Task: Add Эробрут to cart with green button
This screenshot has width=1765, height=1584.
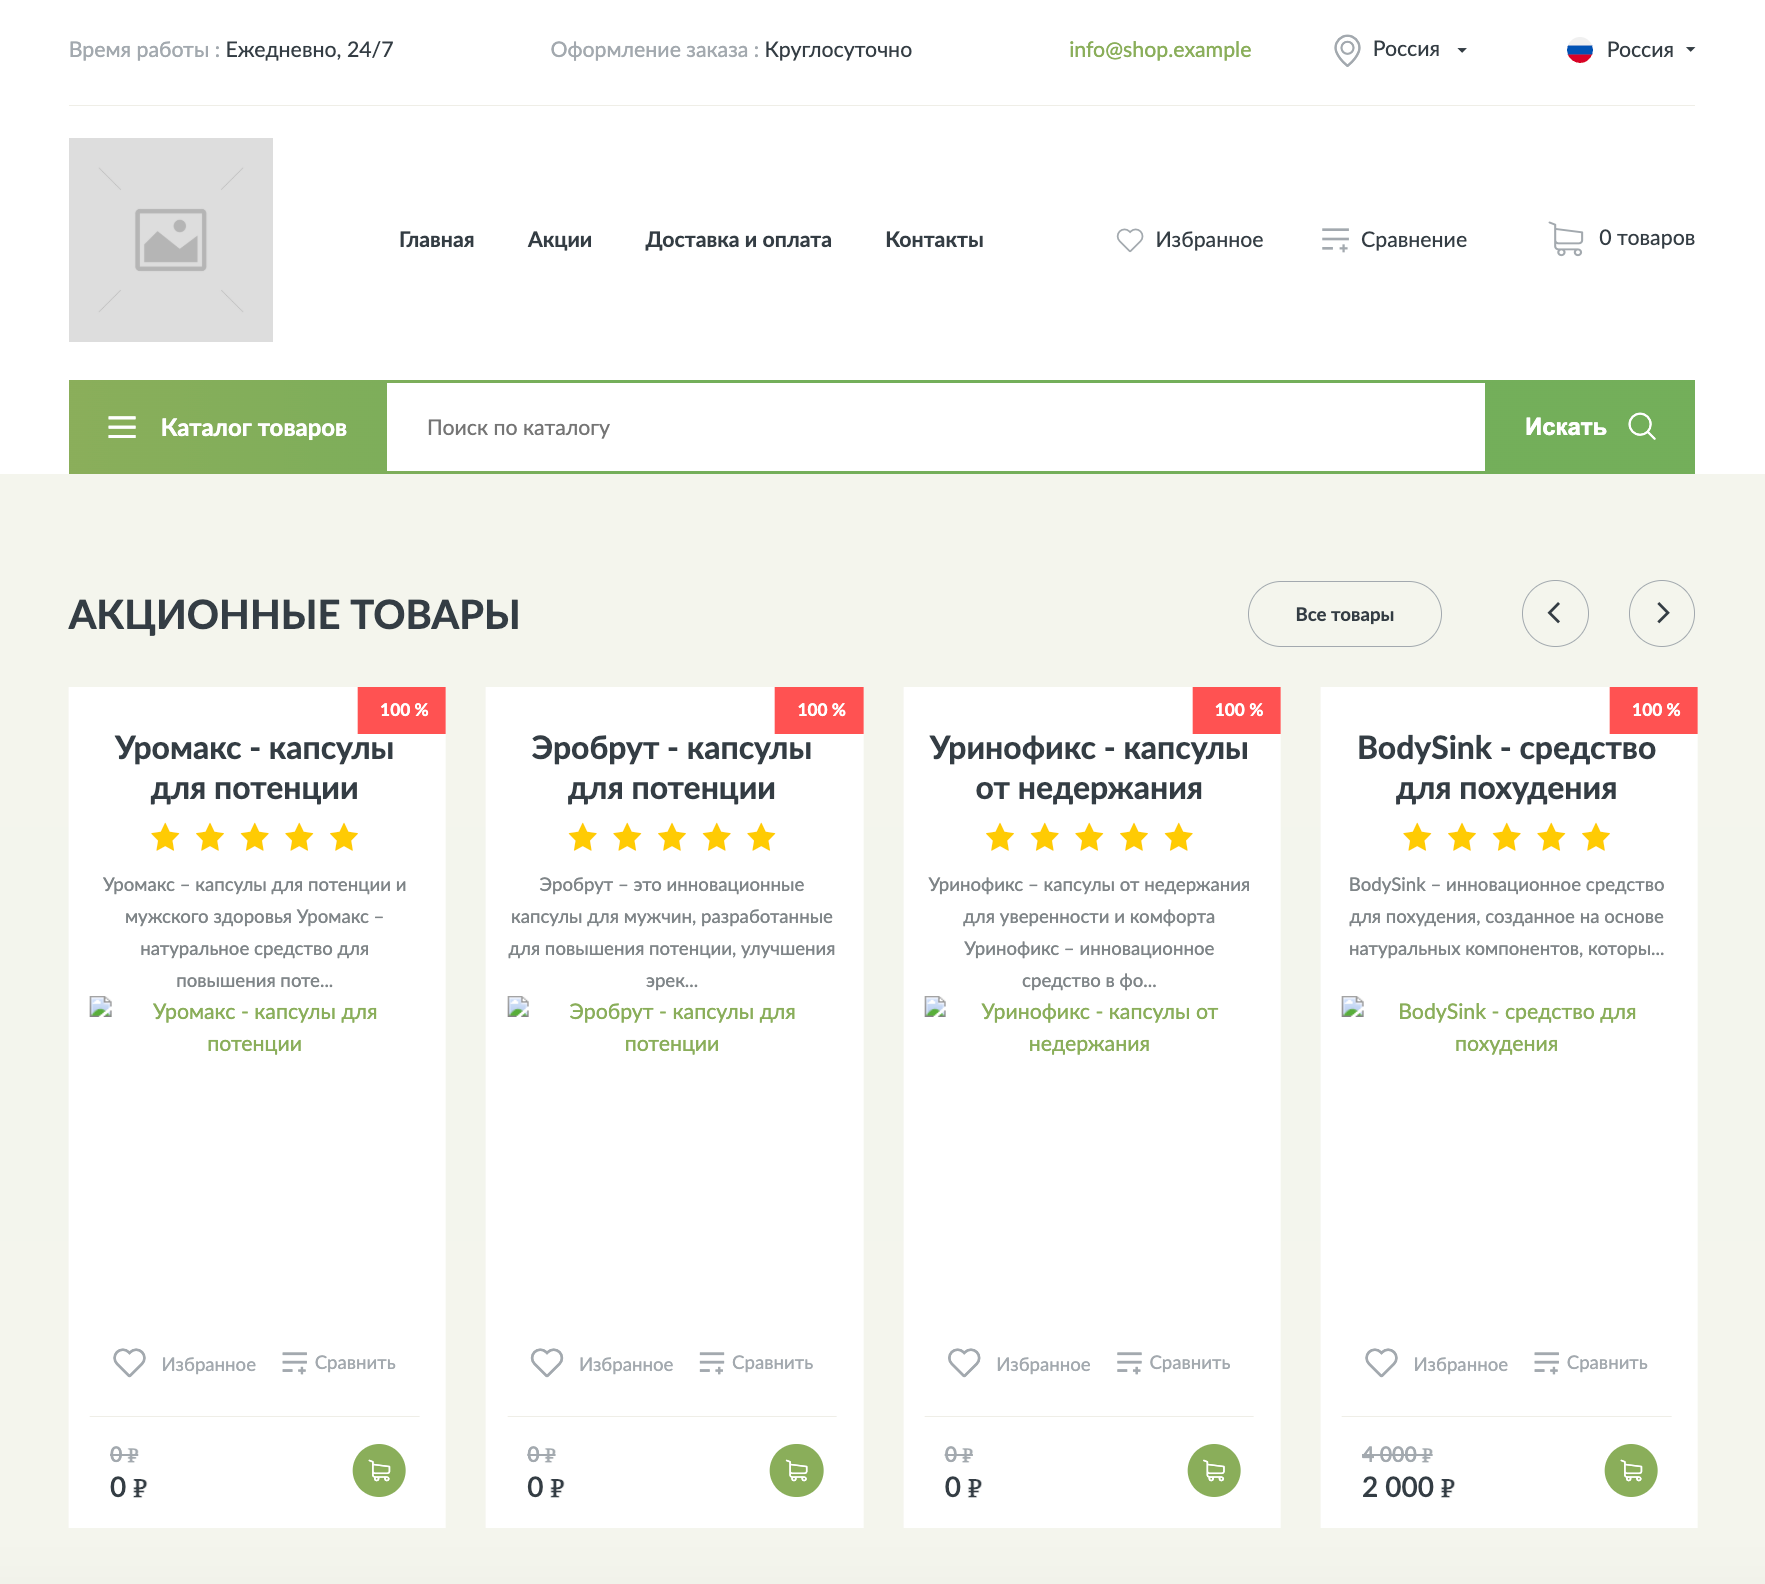Action: point(797,1471)
